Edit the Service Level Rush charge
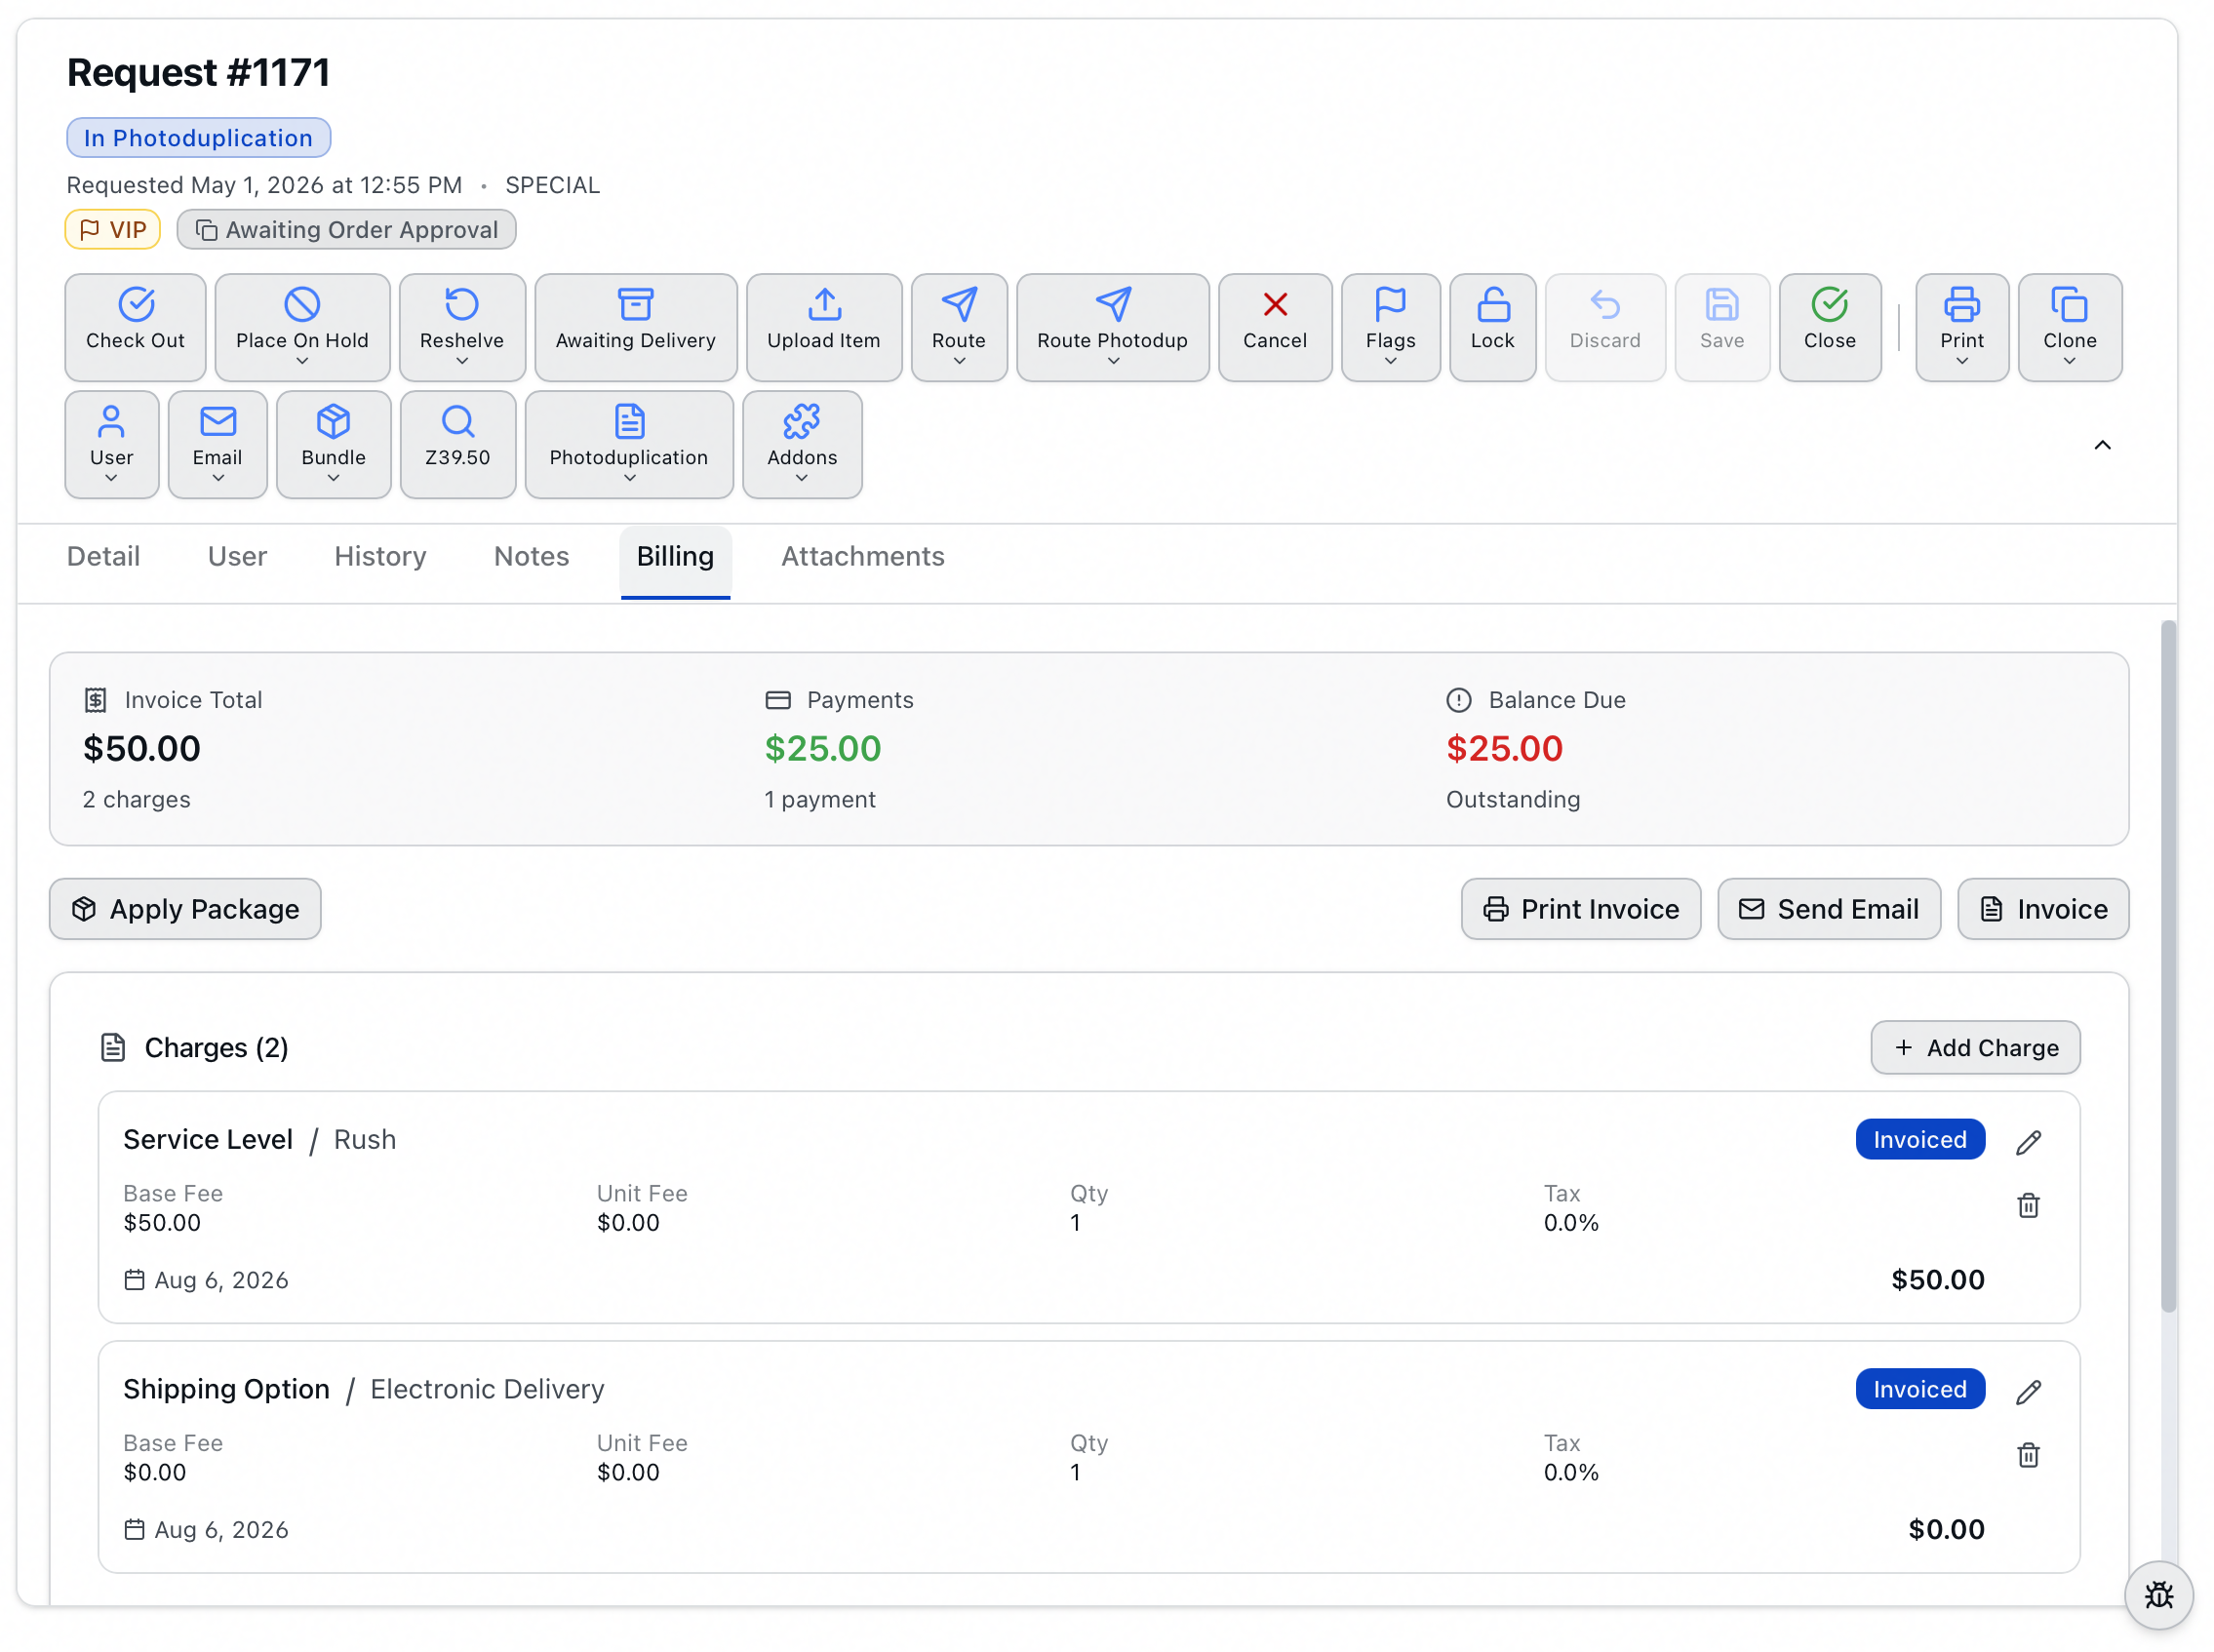Viewport: 2214px width, 1652px height. click(x=2028, y=1141)
